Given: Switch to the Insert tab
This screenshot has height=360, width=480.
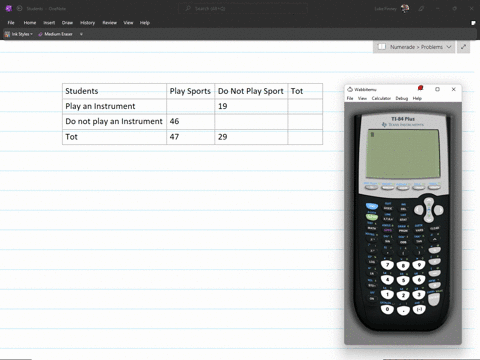Looking at the screenshot, I should (49, 23).
